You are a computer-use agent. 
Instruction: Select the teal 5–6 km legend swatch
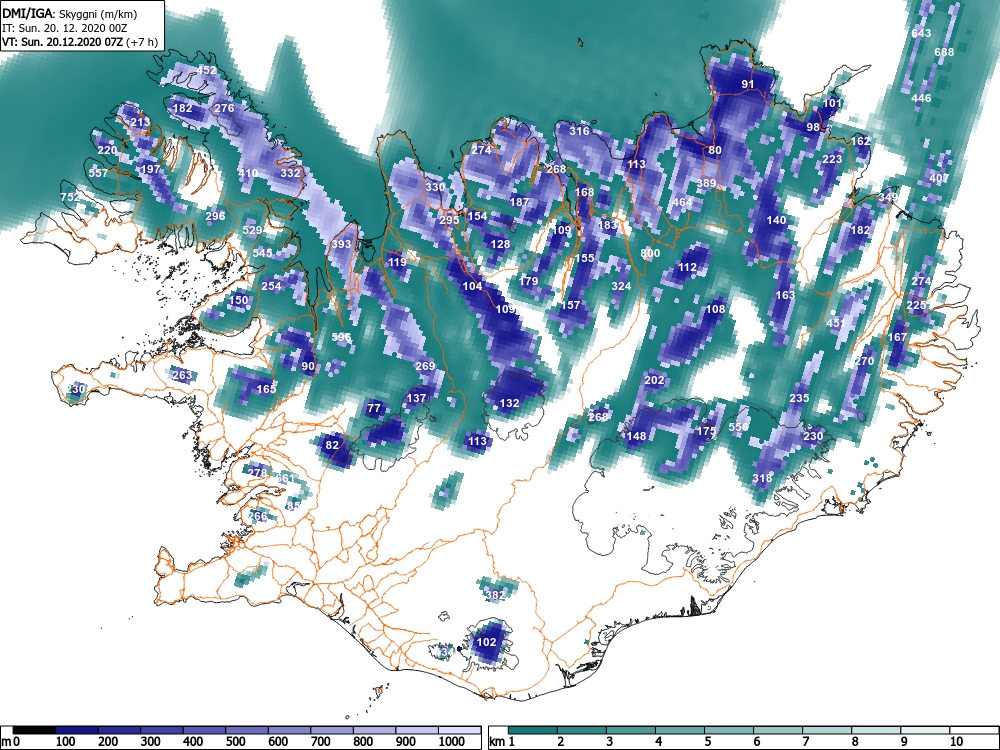click(x=729, y=731)
